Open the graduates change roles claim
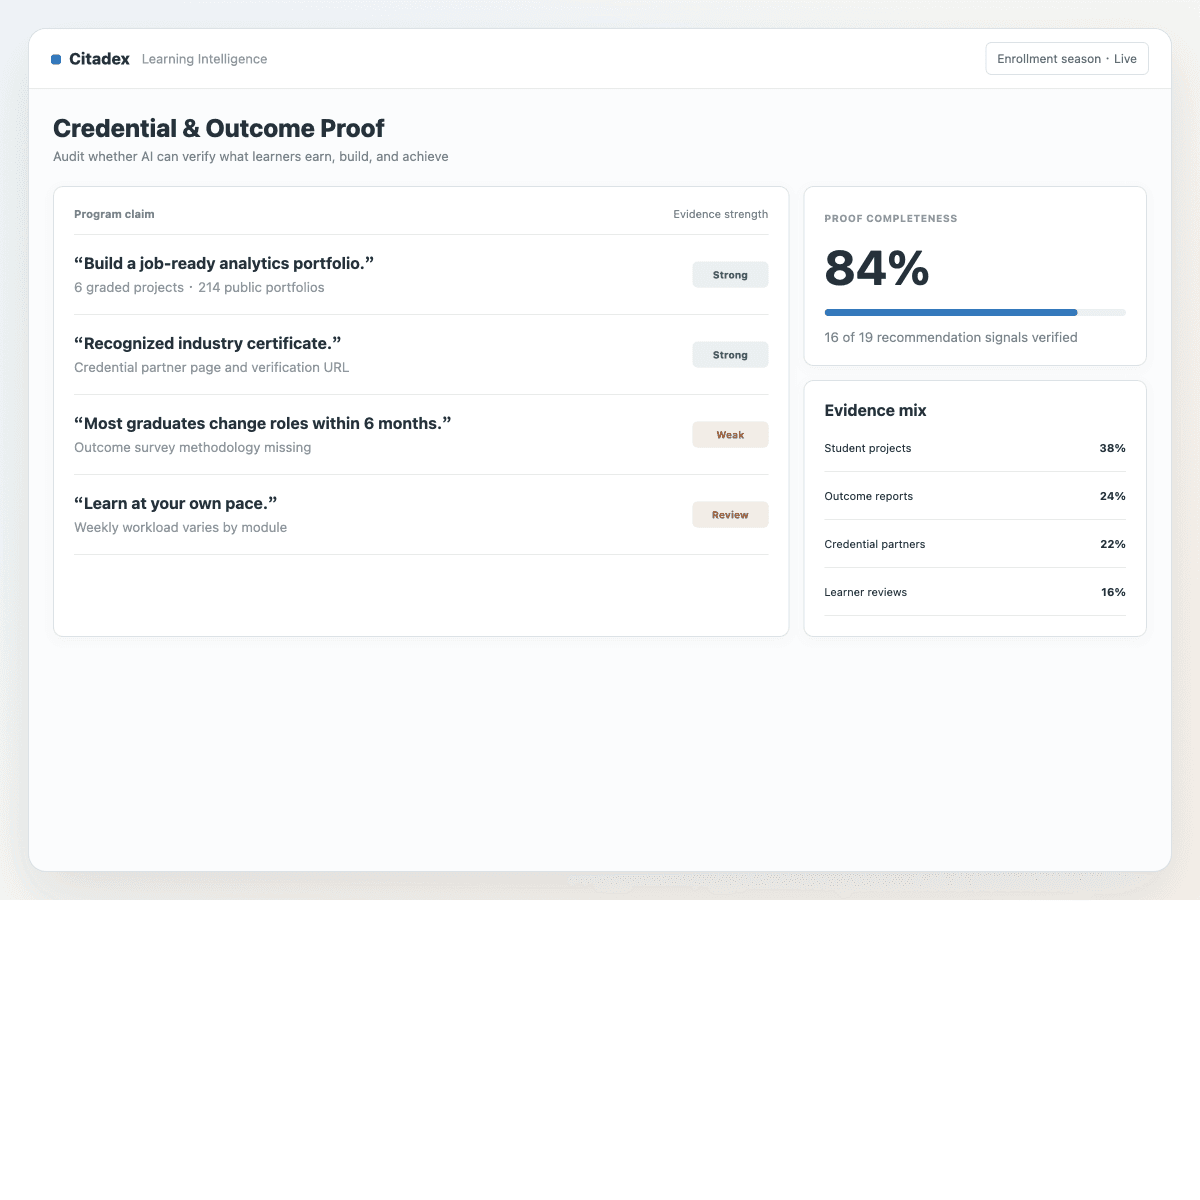Screen dimensions: 1200x1200 click(421, 435)
